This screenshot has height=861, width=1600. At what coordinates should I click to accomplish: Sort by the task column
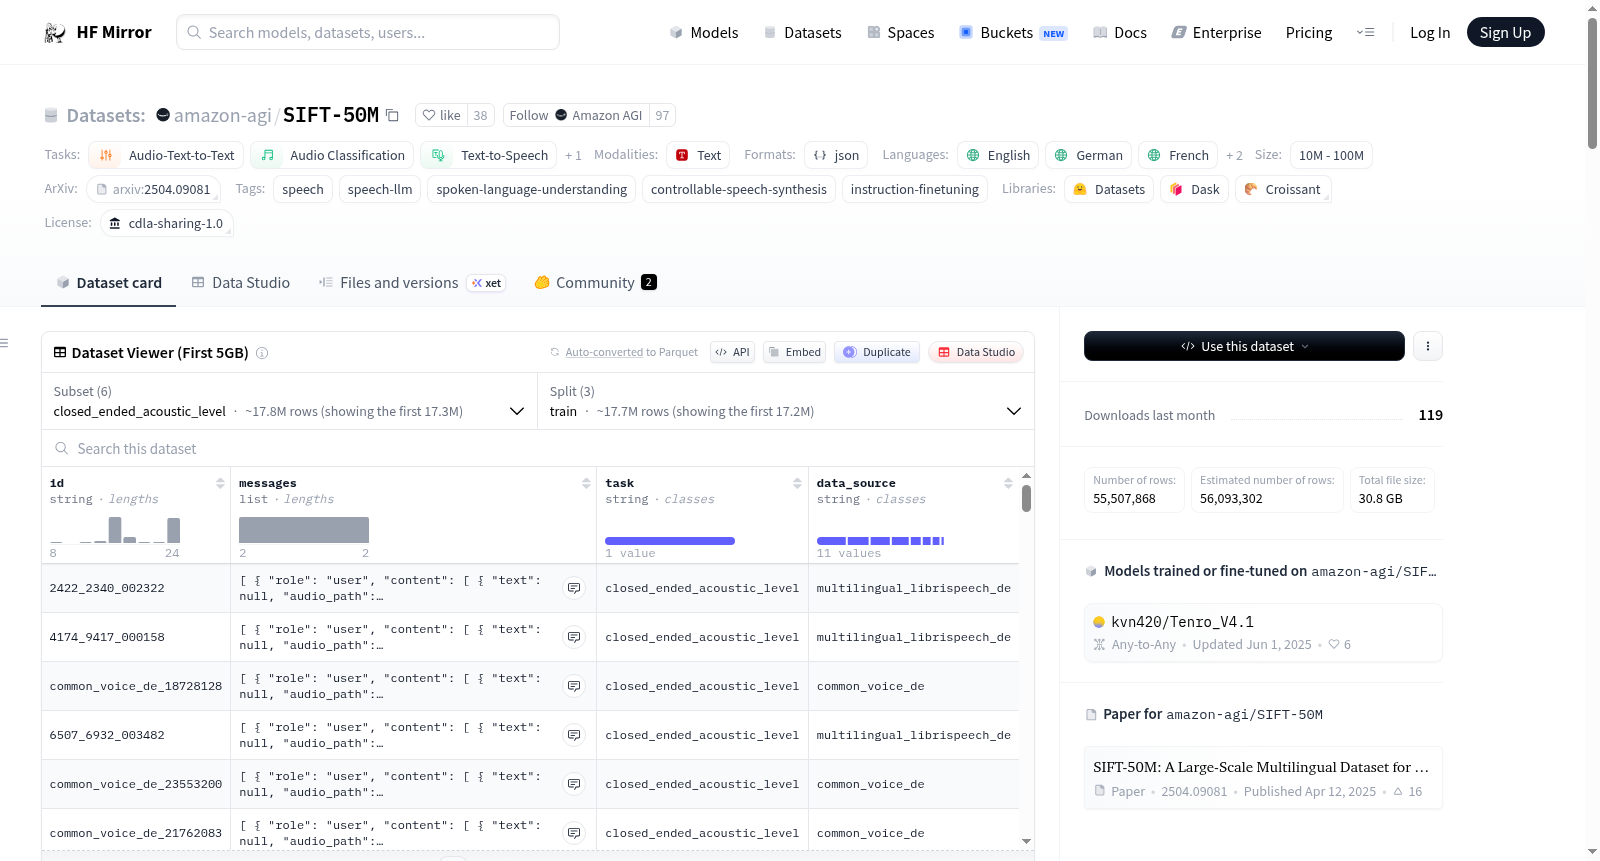click(x=797, y=484)
